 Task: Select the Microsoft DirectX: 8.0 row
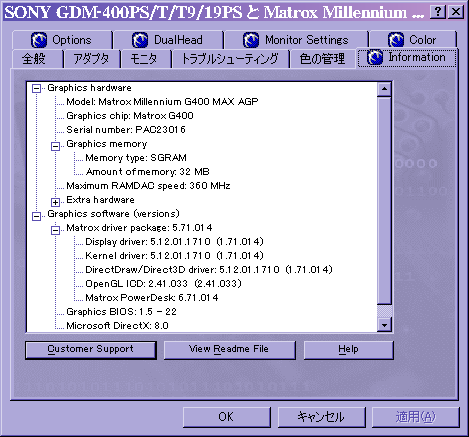point(117,326)
